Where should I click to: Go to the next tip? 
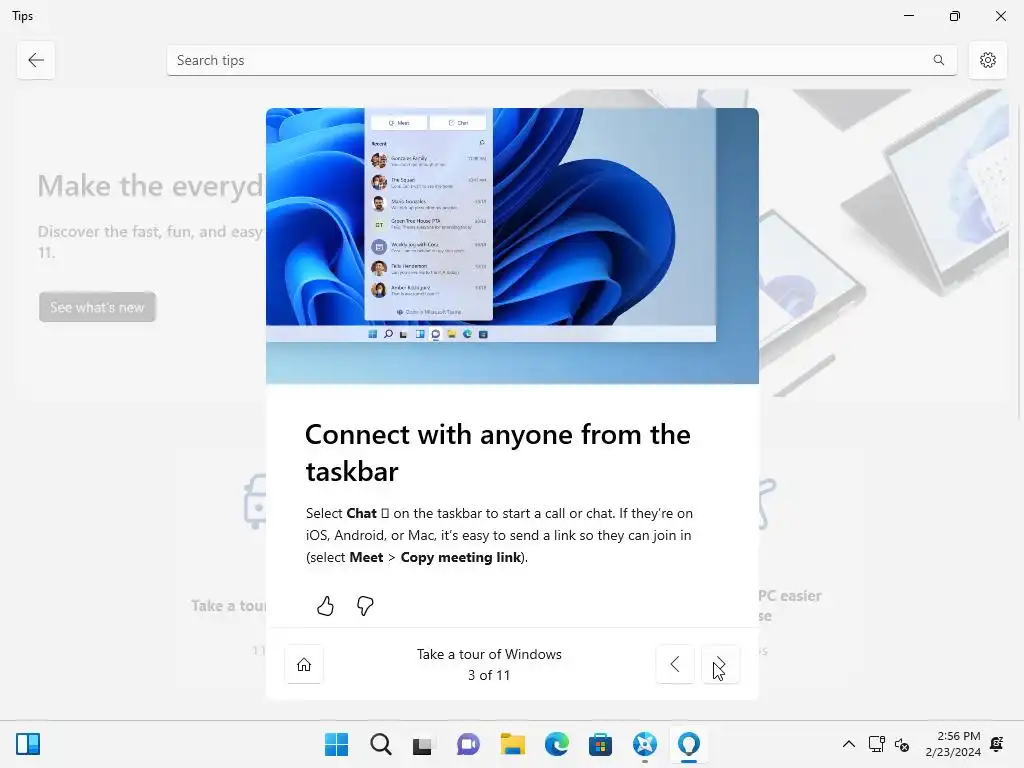pos(721,665)
